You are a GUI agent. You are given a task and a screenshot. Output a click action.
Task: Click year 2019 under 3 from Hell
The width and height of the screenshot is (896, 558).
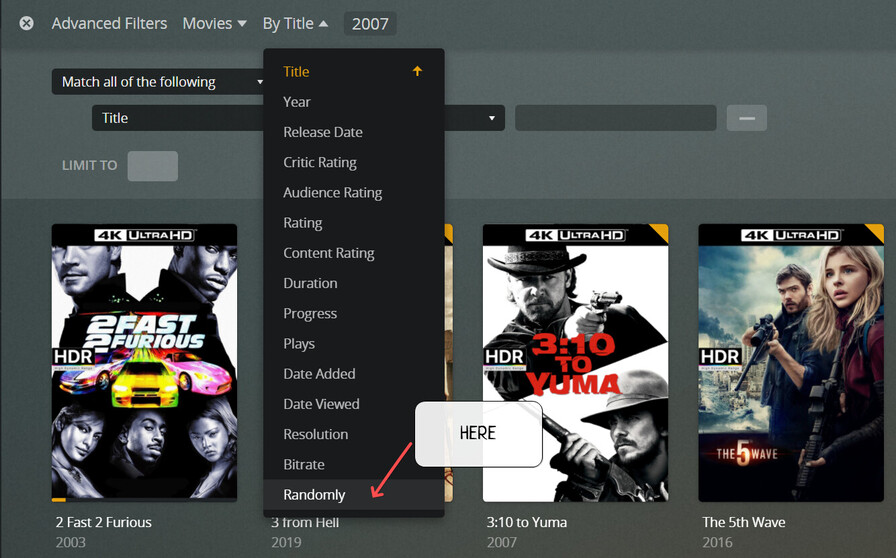pos(286,542)
